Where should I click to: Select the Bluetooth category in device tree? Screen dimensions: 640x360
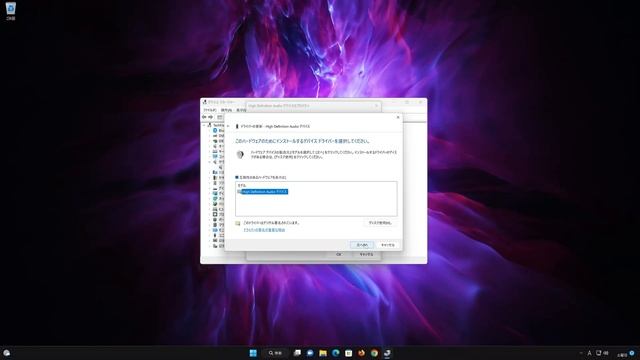218,130
